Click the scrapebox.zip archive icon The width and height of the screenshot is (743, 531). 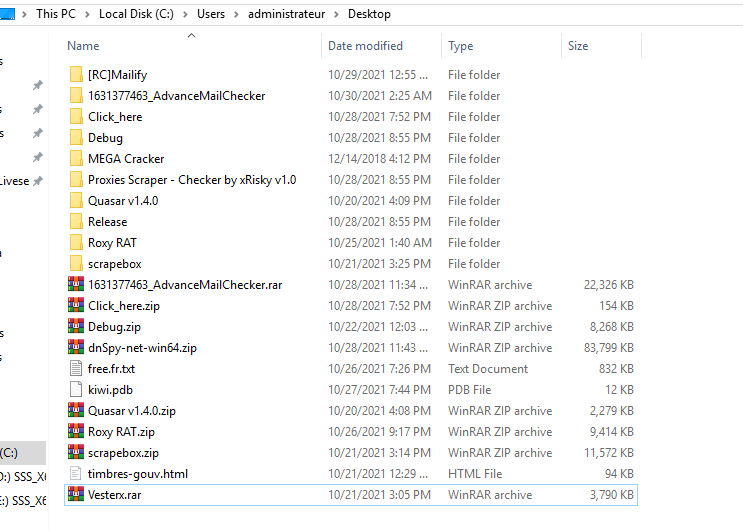77,453
